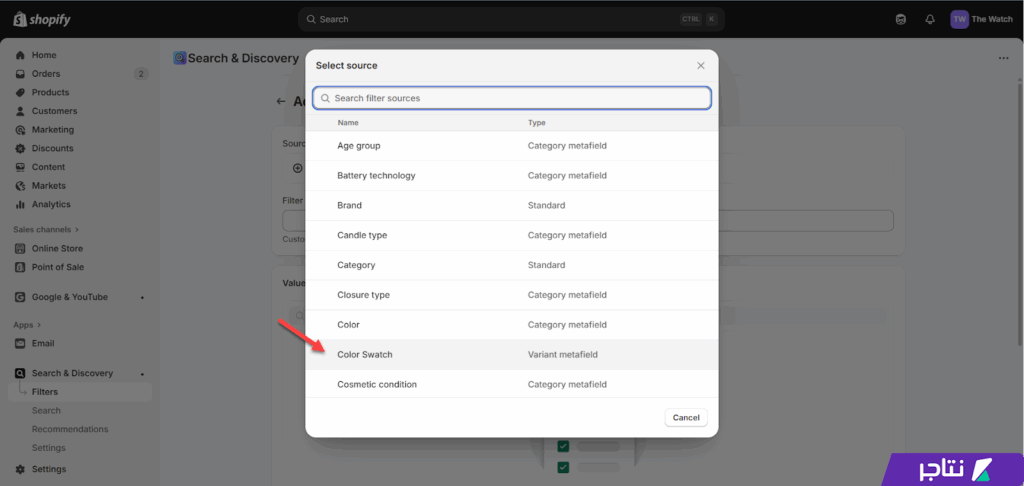Click the Analytics chart icon

(x=20, y=204)
